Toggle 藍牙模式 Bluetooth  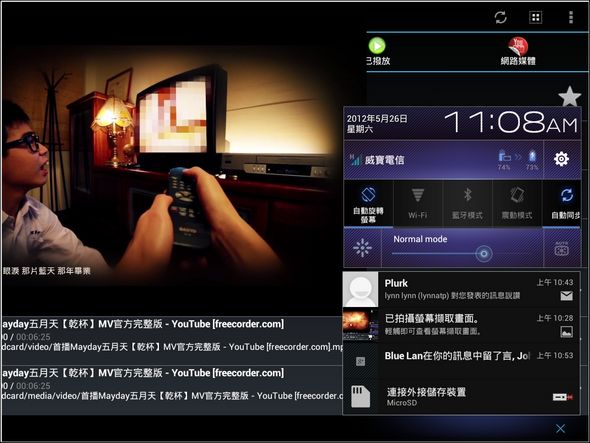pos(467,204)
